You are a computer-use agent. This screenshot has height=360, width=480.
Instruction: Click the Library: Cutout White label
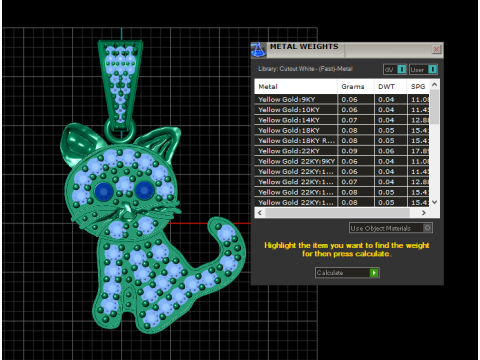(x=305, y=69)
